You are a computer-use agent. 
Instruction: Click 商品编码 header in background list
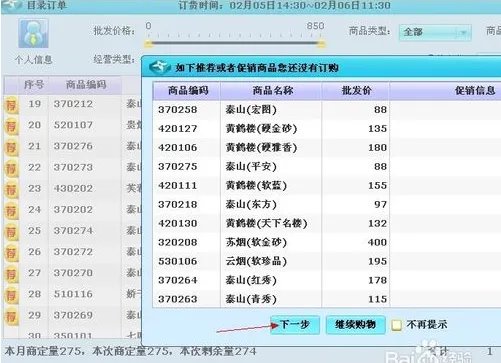[86, 85]
